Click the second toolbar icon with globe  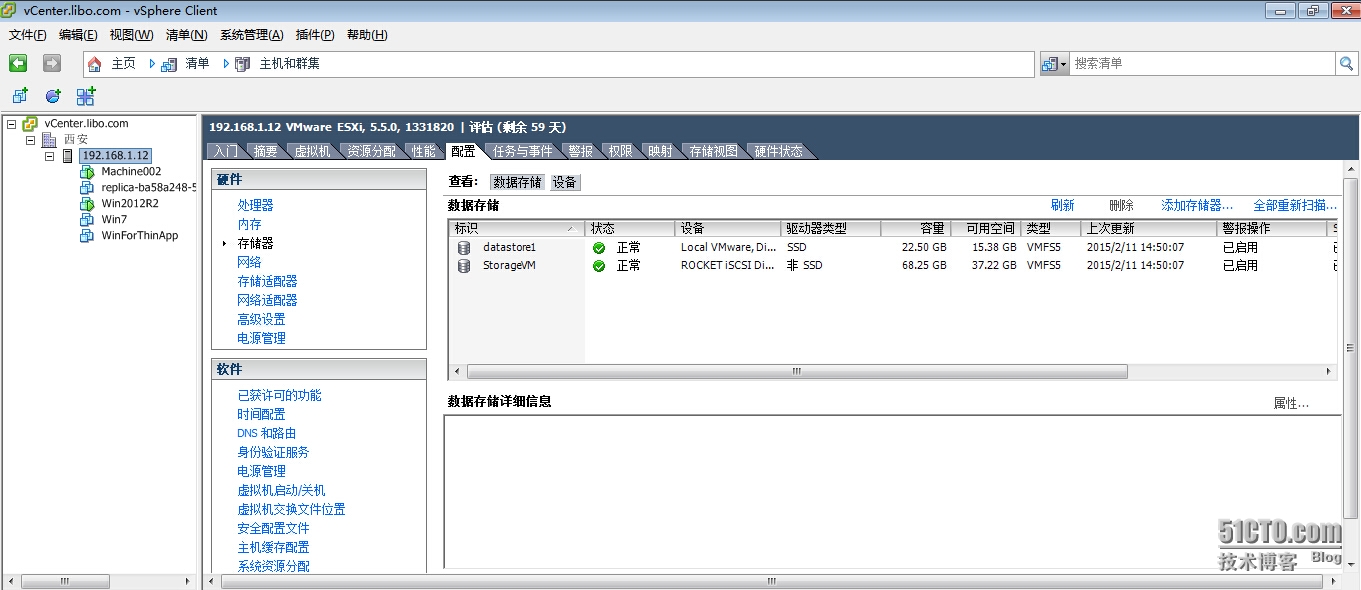click(53, 96)
